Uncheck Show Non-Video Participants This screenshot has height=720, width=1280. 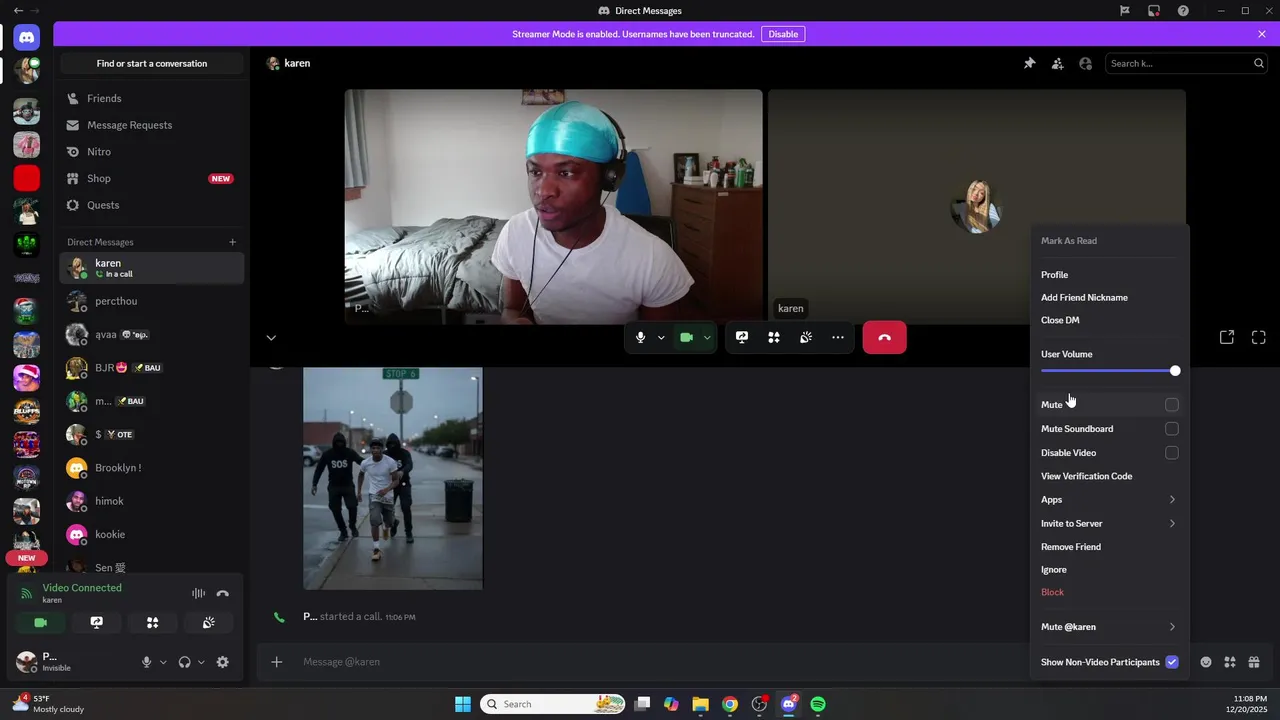(x=1172, y=662)
